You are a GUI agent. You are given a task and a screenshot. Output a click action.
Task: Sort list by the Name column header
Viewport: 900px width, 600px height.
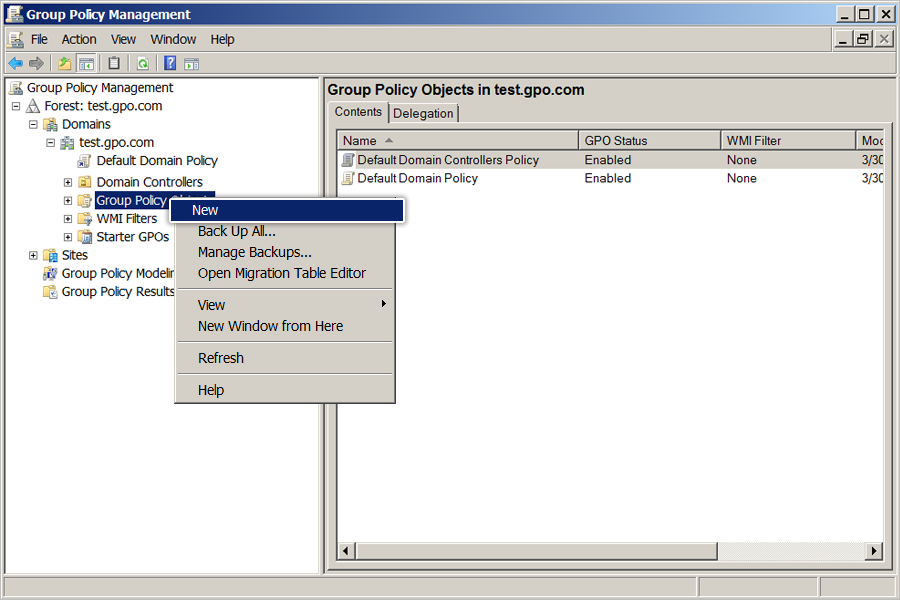pyautogui.click(x=458, y=141)
